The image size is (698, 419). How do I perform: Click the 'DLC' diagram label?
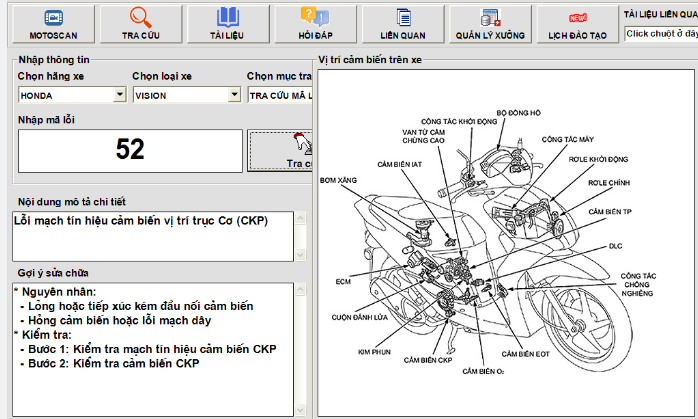[x=616, y=246]
